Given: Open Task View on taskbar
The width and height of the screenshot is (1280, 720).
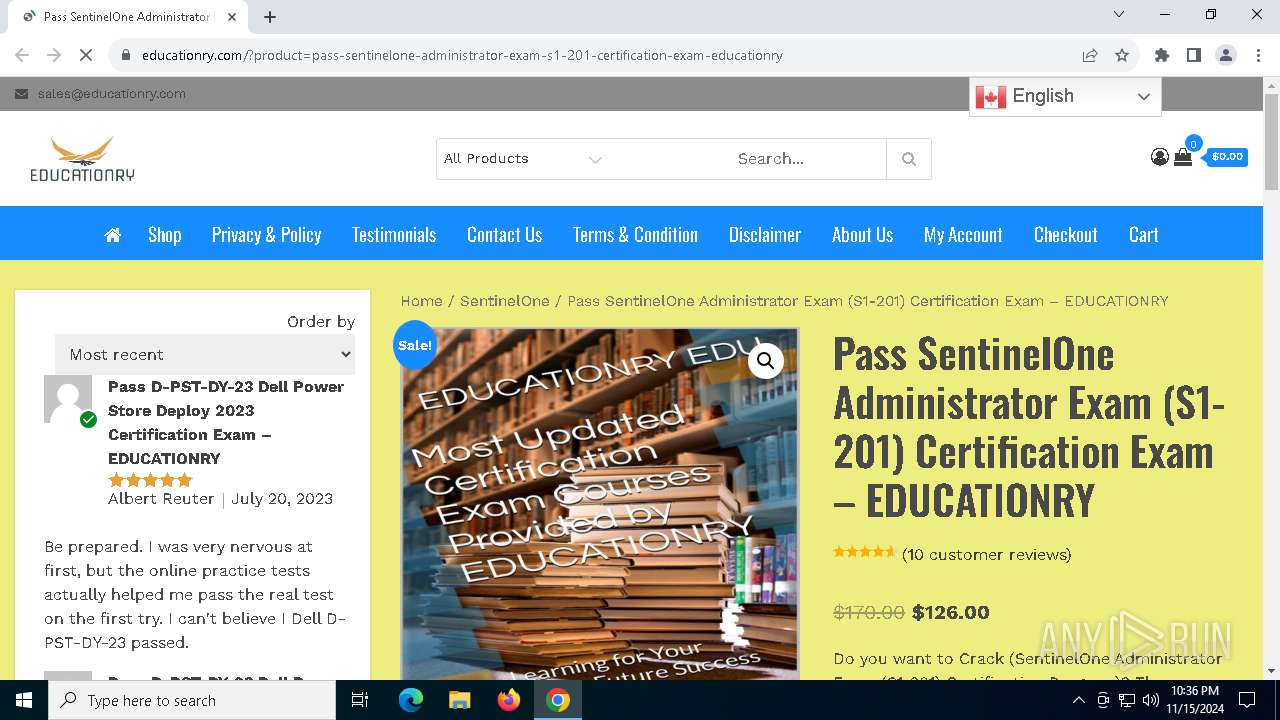Looking at the screenshot, I should pos(360,700).
